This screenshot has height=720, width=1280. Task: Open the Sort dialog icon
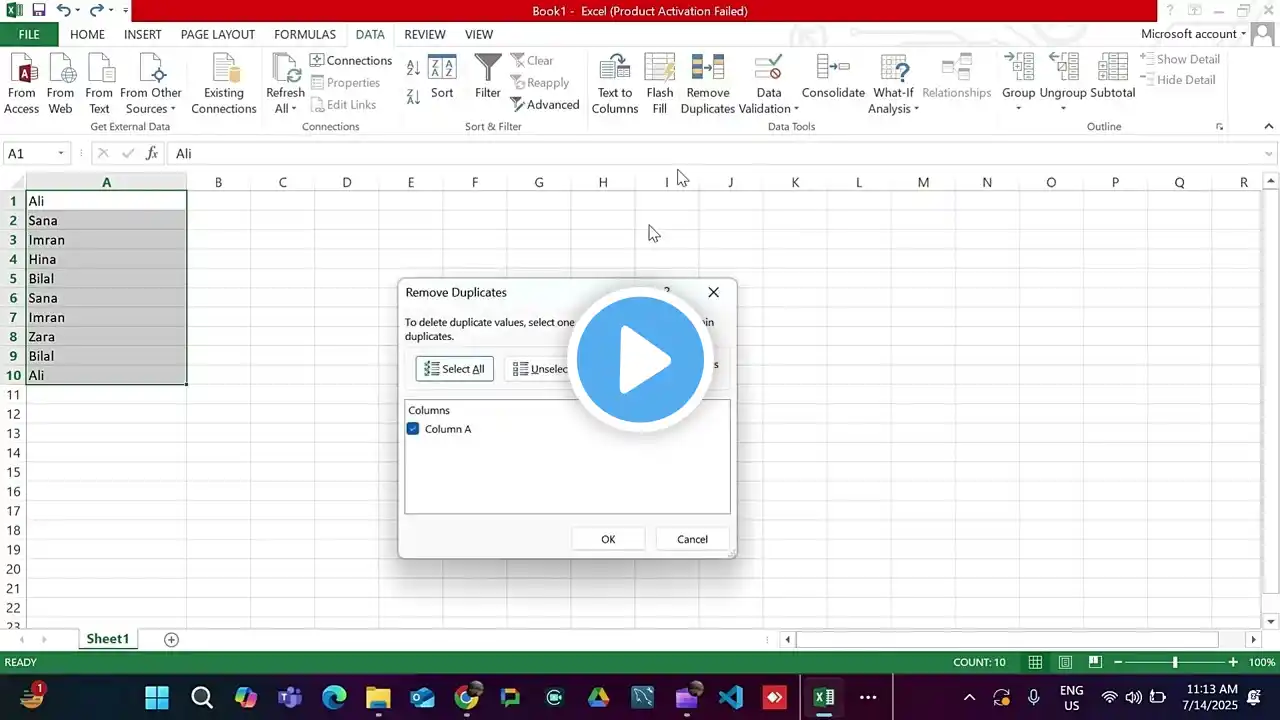tap(442, 70)
